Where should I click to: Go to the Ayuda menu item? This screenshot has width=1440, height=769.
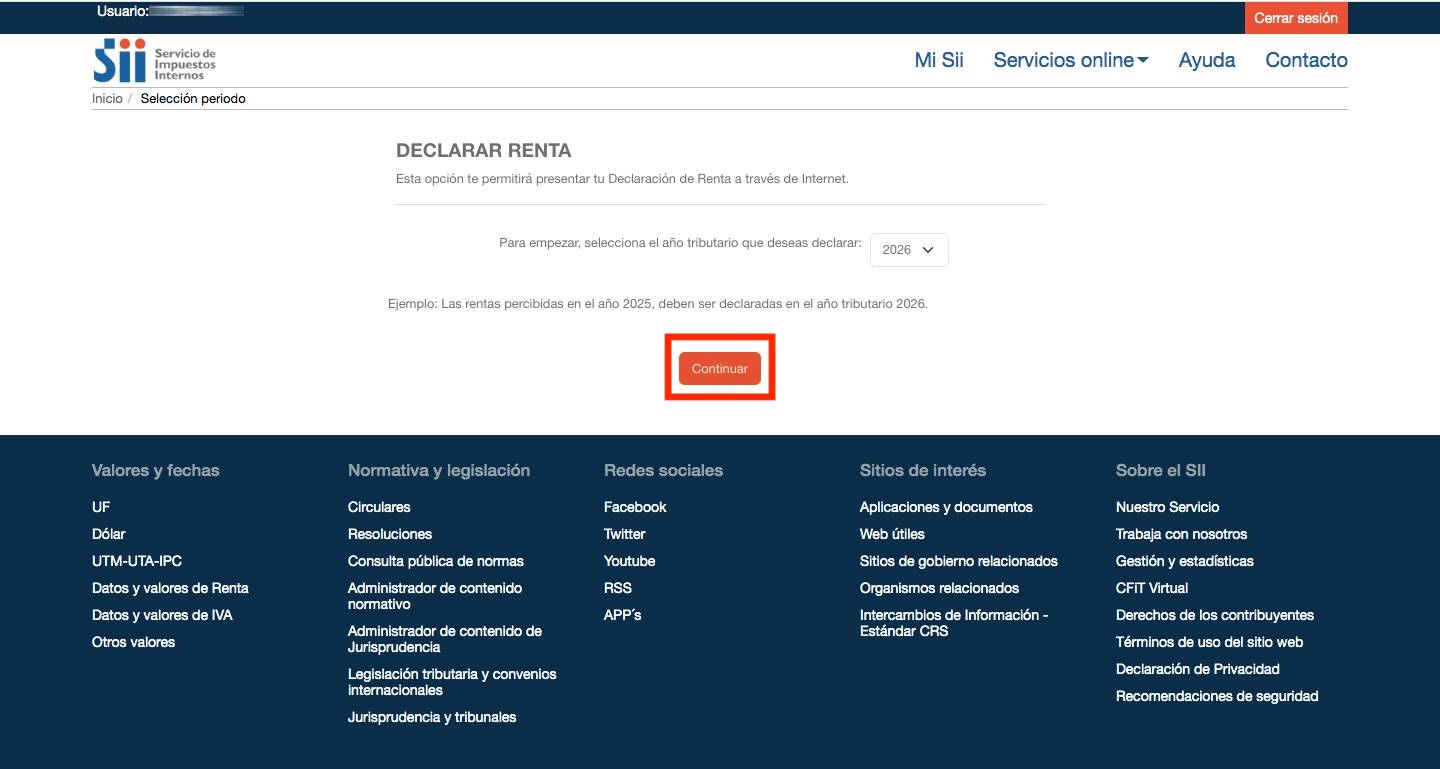coord(1206,60)
